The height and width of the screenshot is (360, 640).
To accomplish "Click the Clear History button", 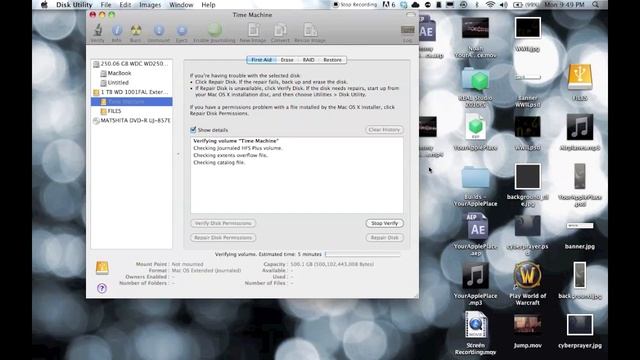I will [x=384, y=130].
